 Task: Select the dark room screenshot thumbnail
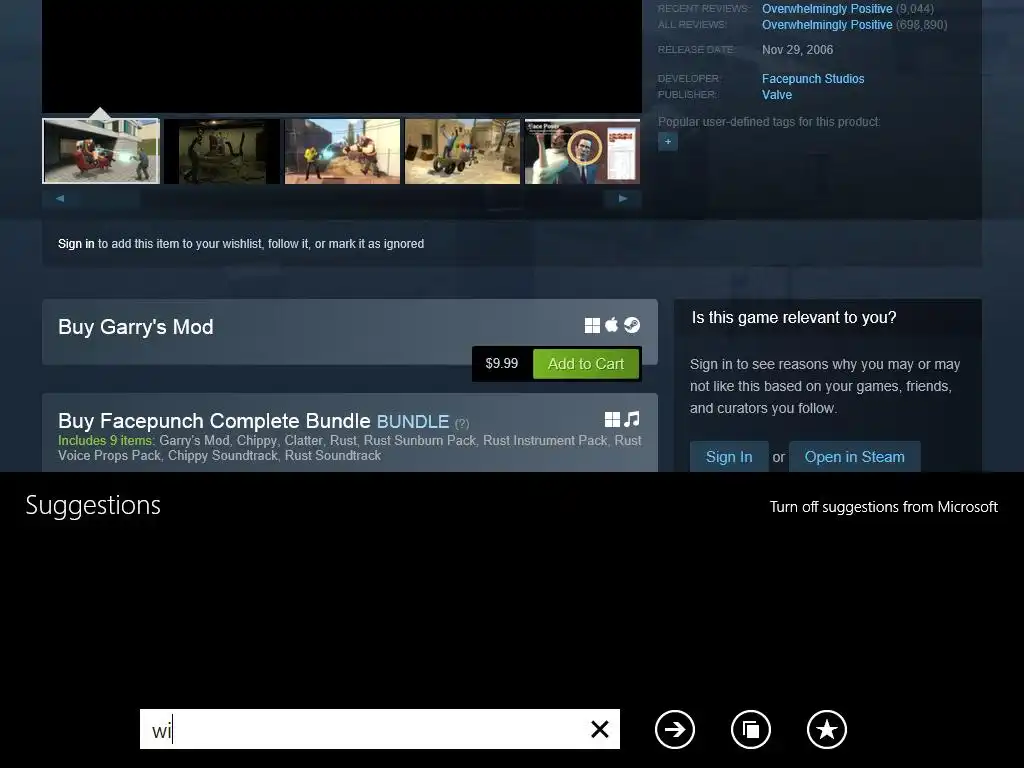[x=222, y=151]
